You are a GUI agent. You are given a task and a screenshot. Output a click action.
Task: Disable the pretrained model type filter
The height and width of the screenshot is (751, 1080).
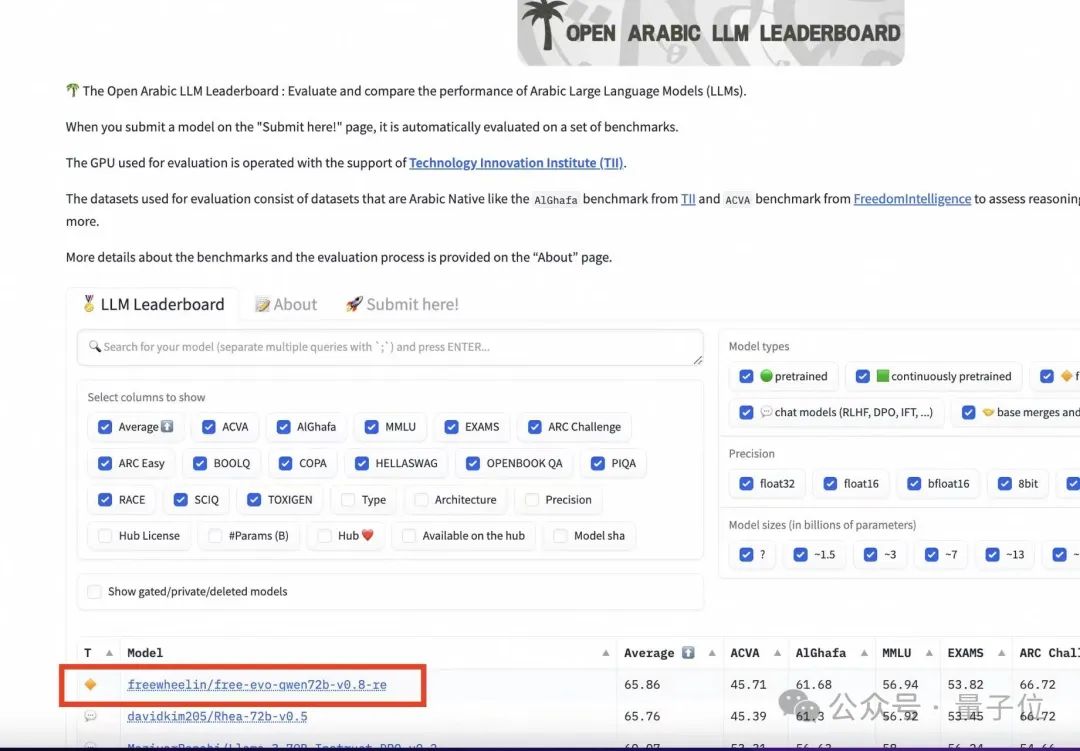tap(746, 377)
